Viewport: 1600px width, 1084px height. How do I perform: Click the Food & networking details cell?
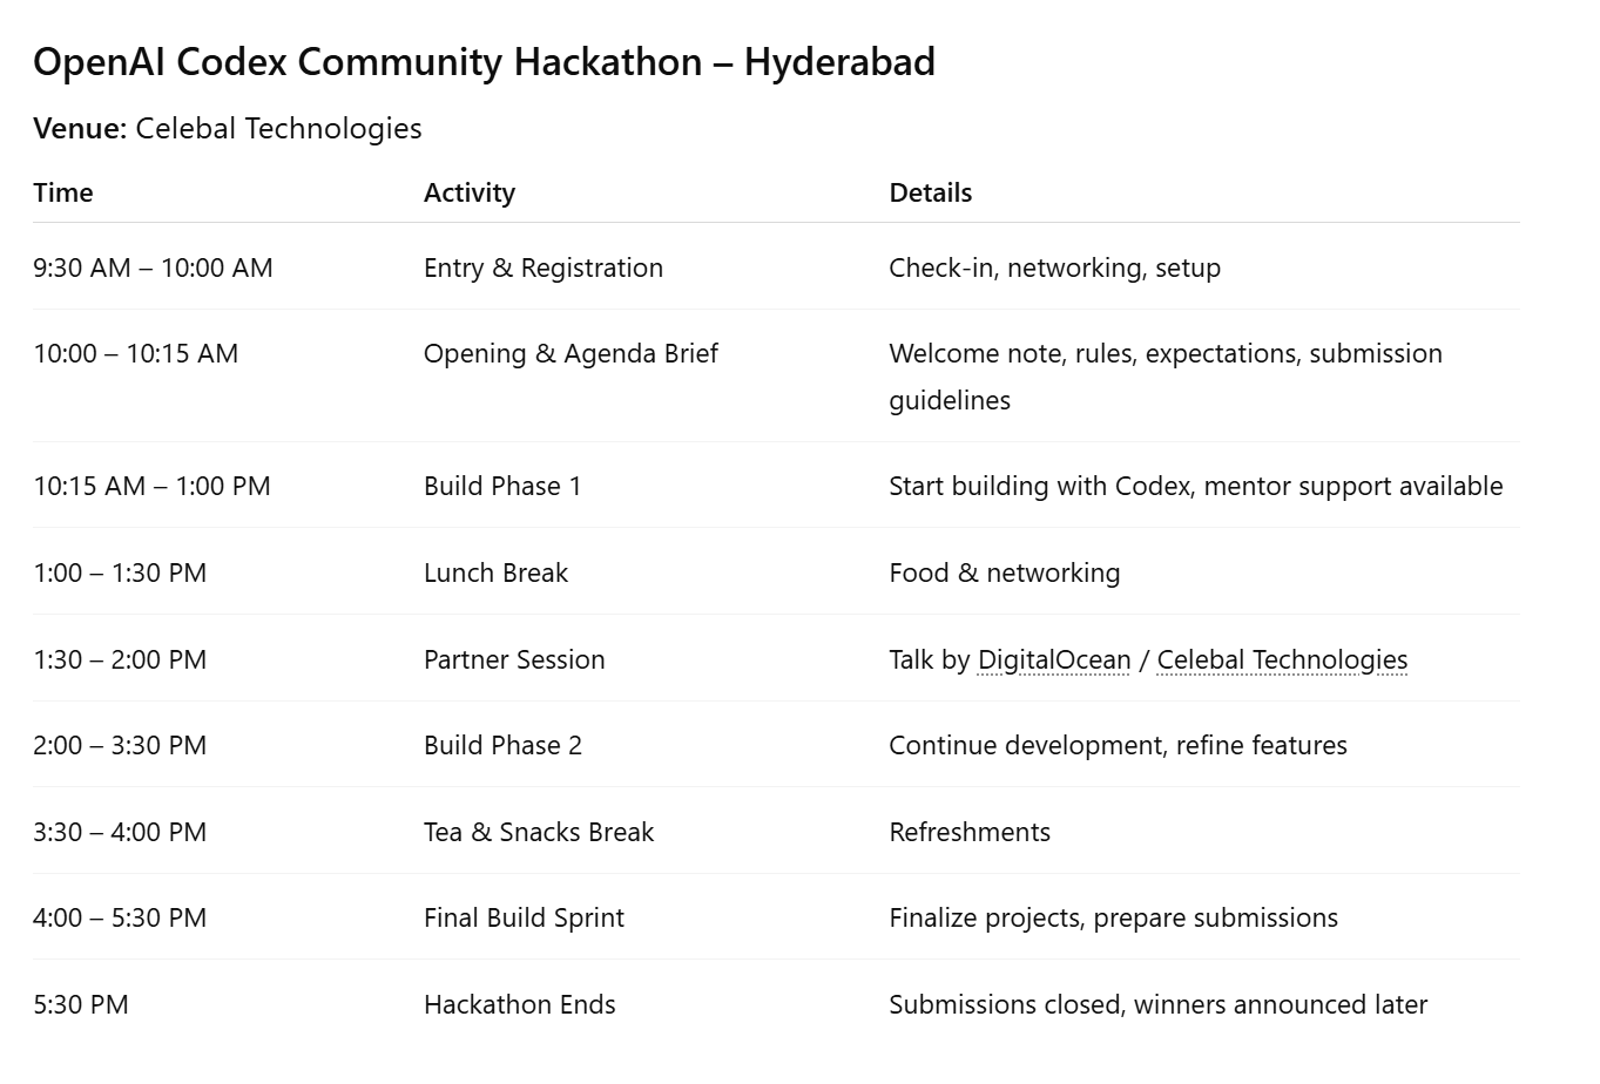[x=1004, y=573]
